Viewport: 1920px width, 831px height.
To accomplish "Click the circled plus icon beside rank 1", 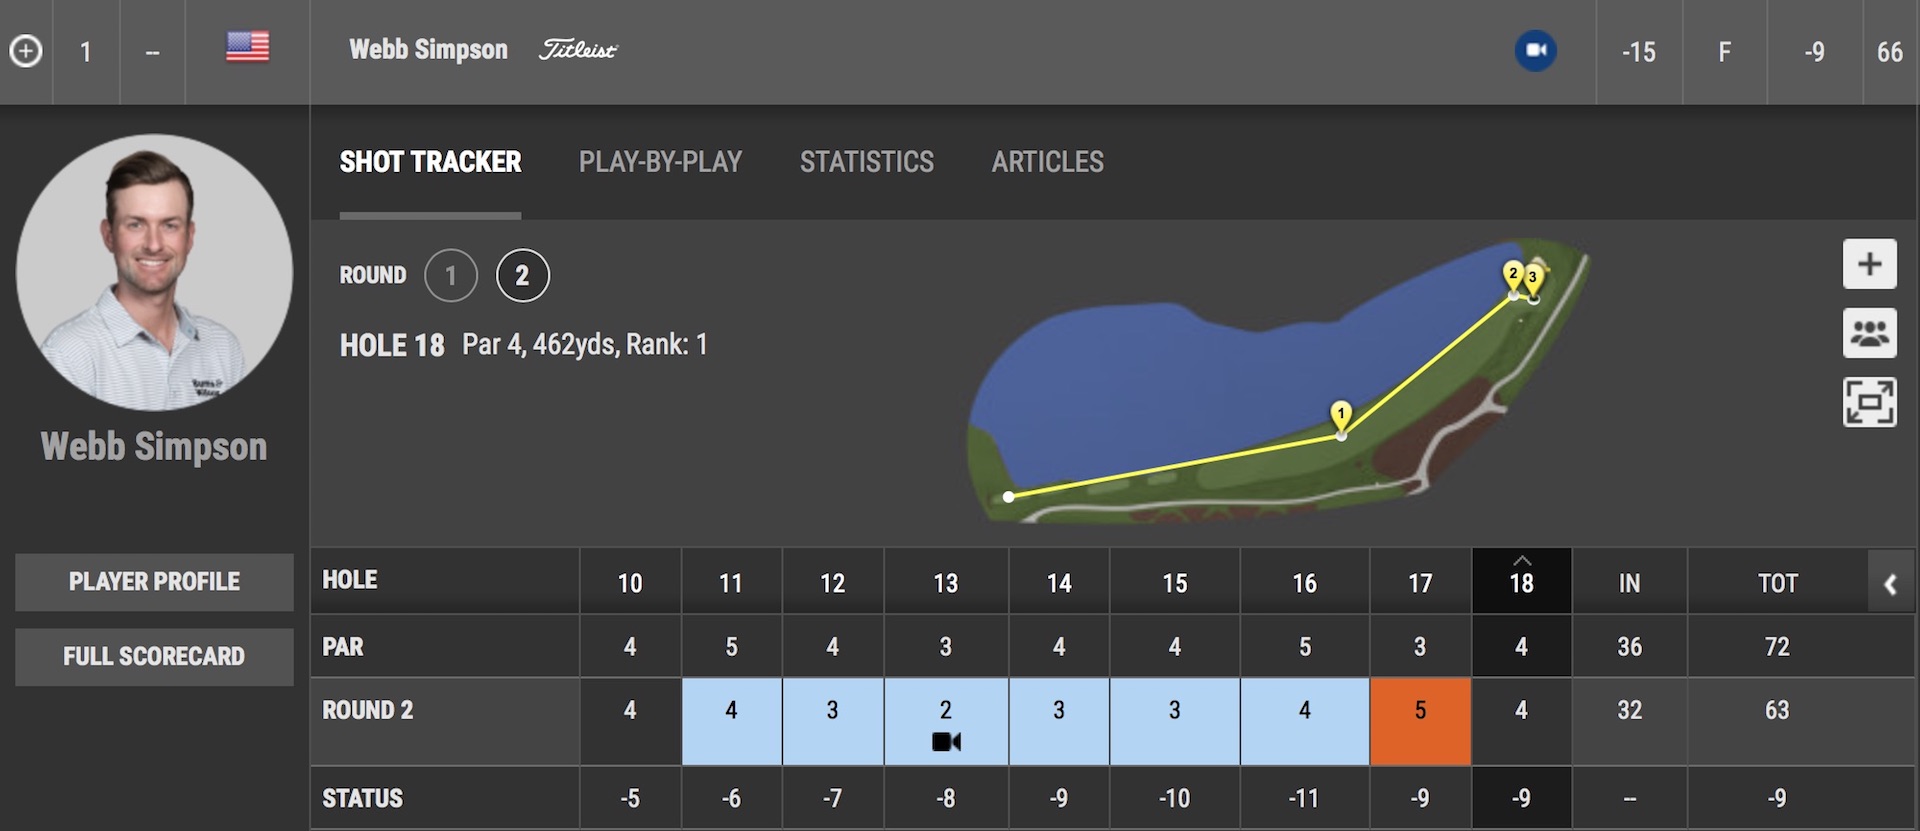I will pyautogui.click(x=26, y=51).
